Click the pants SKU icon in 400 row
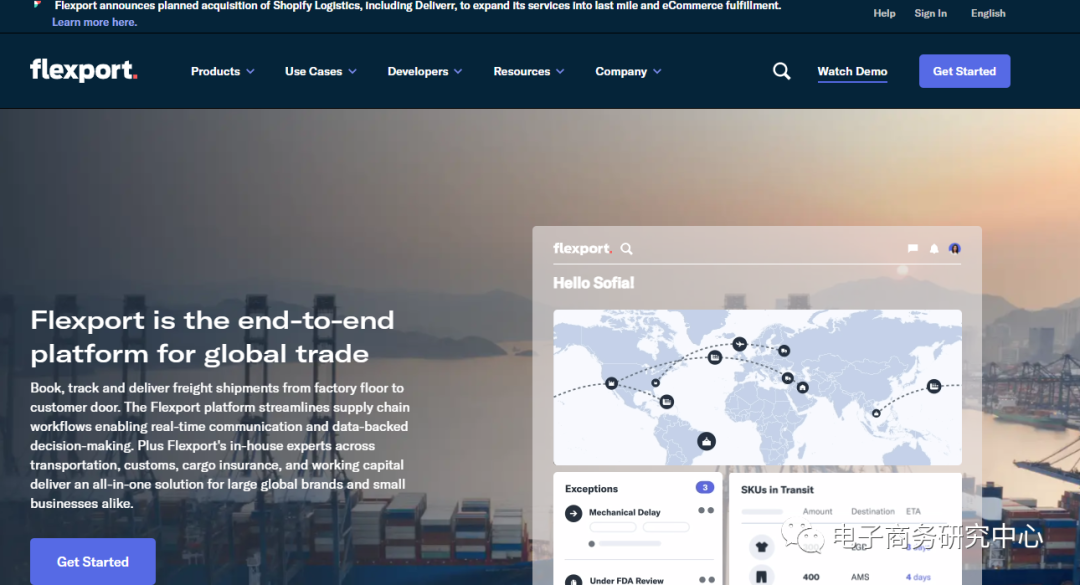The height and width of the screenshot is (585, 1080). click(761, 576)
